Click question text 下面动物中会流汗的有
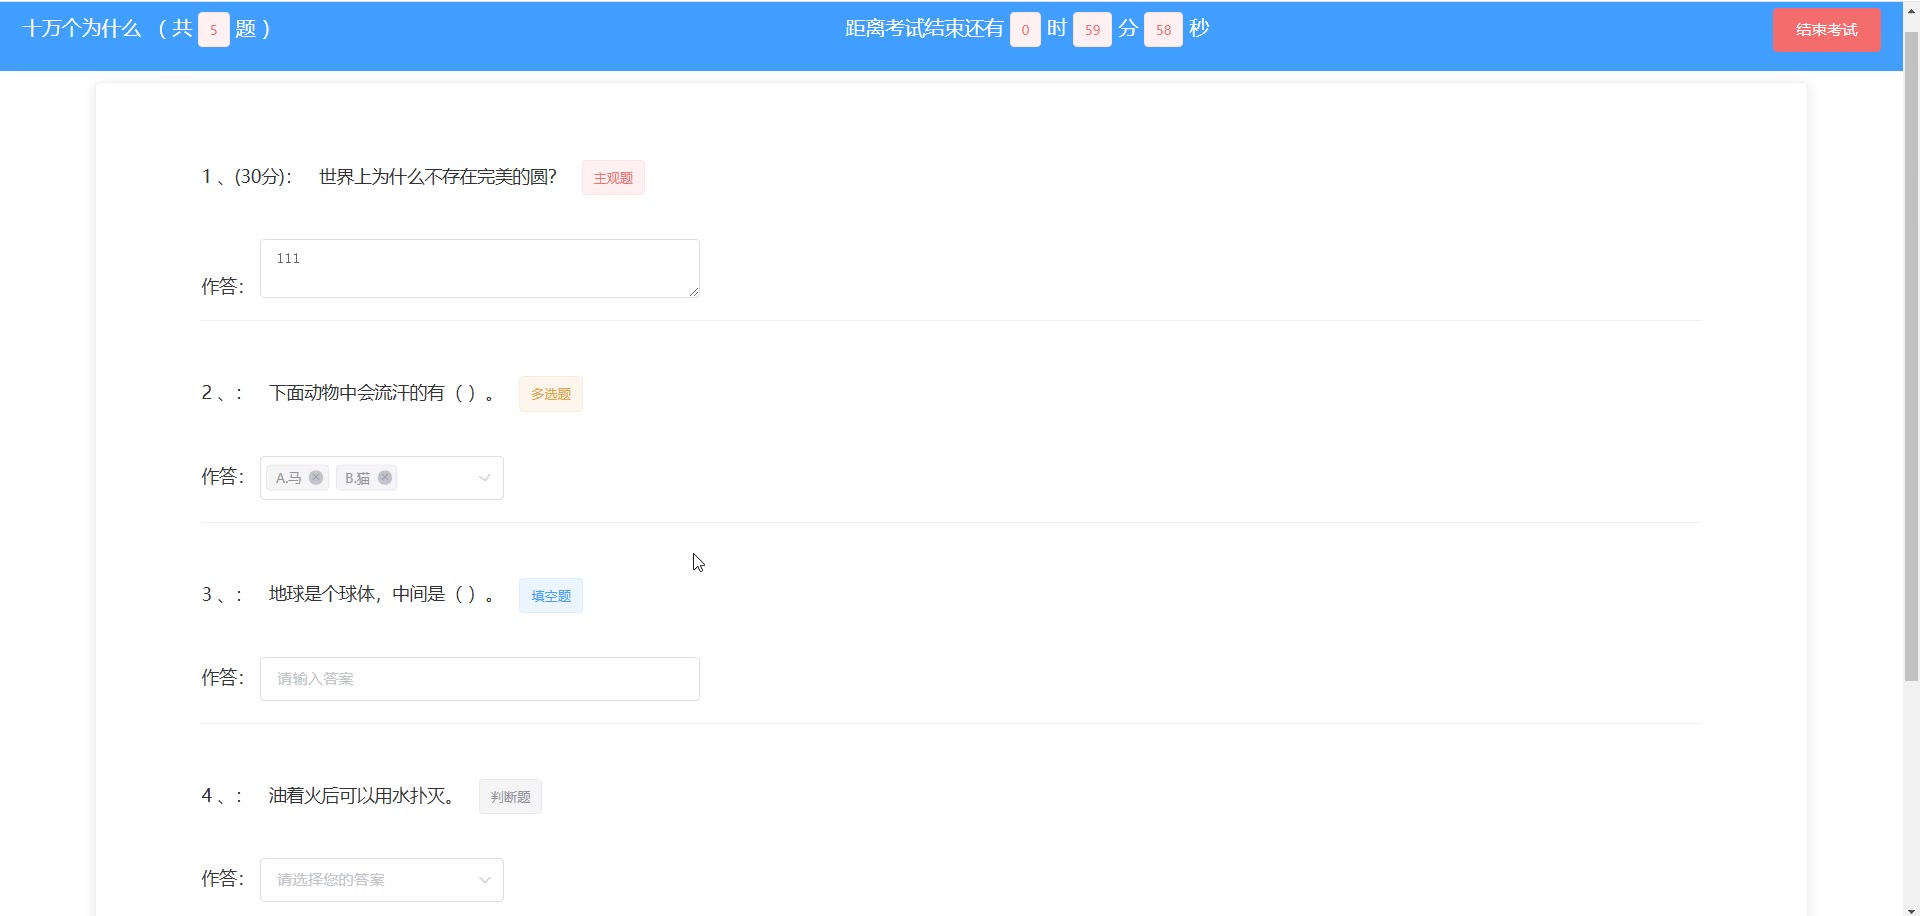This screenshot has width=1920, height=916. [357, 393]
